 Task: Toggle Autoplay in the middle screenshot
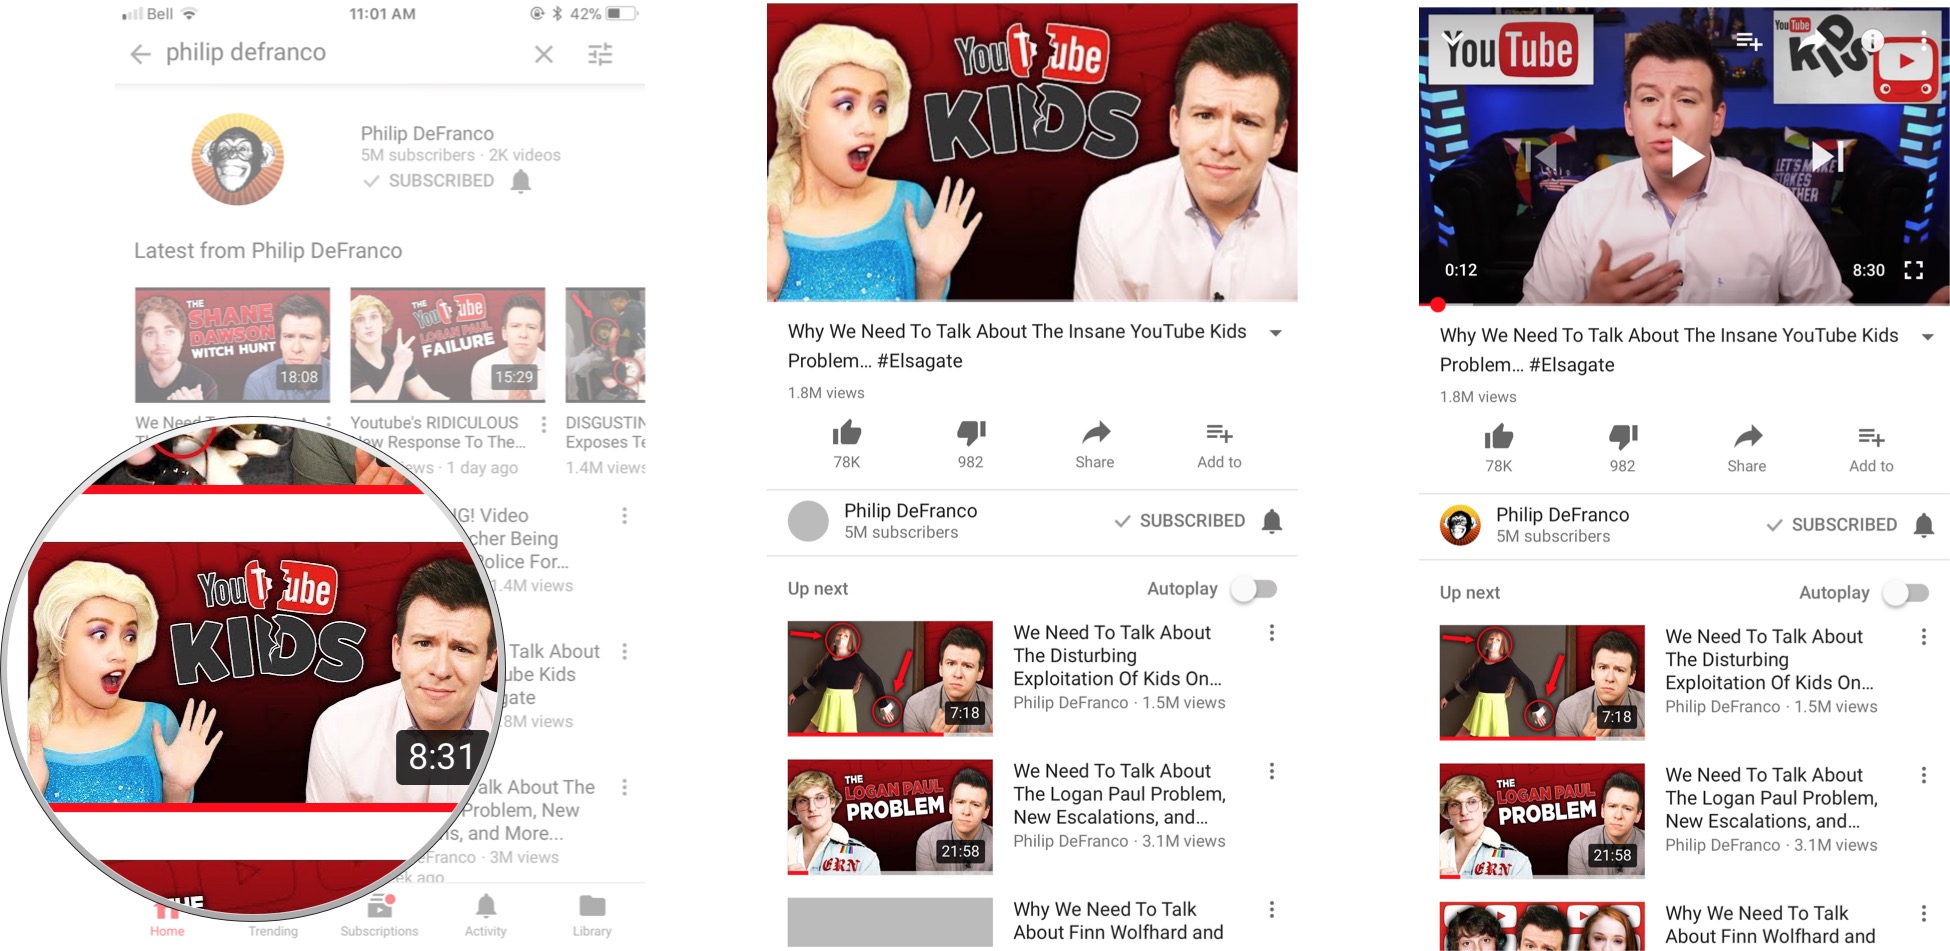[x=1254, y=589]
